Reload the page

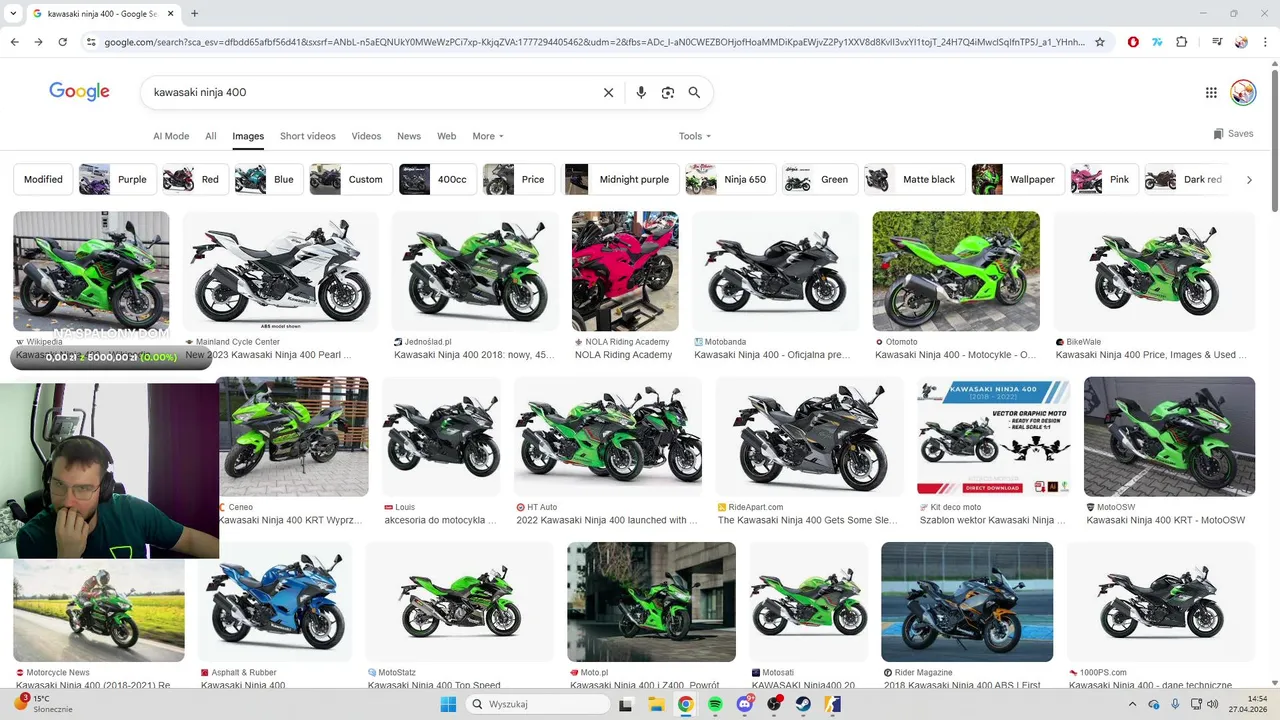pos(62,42)
